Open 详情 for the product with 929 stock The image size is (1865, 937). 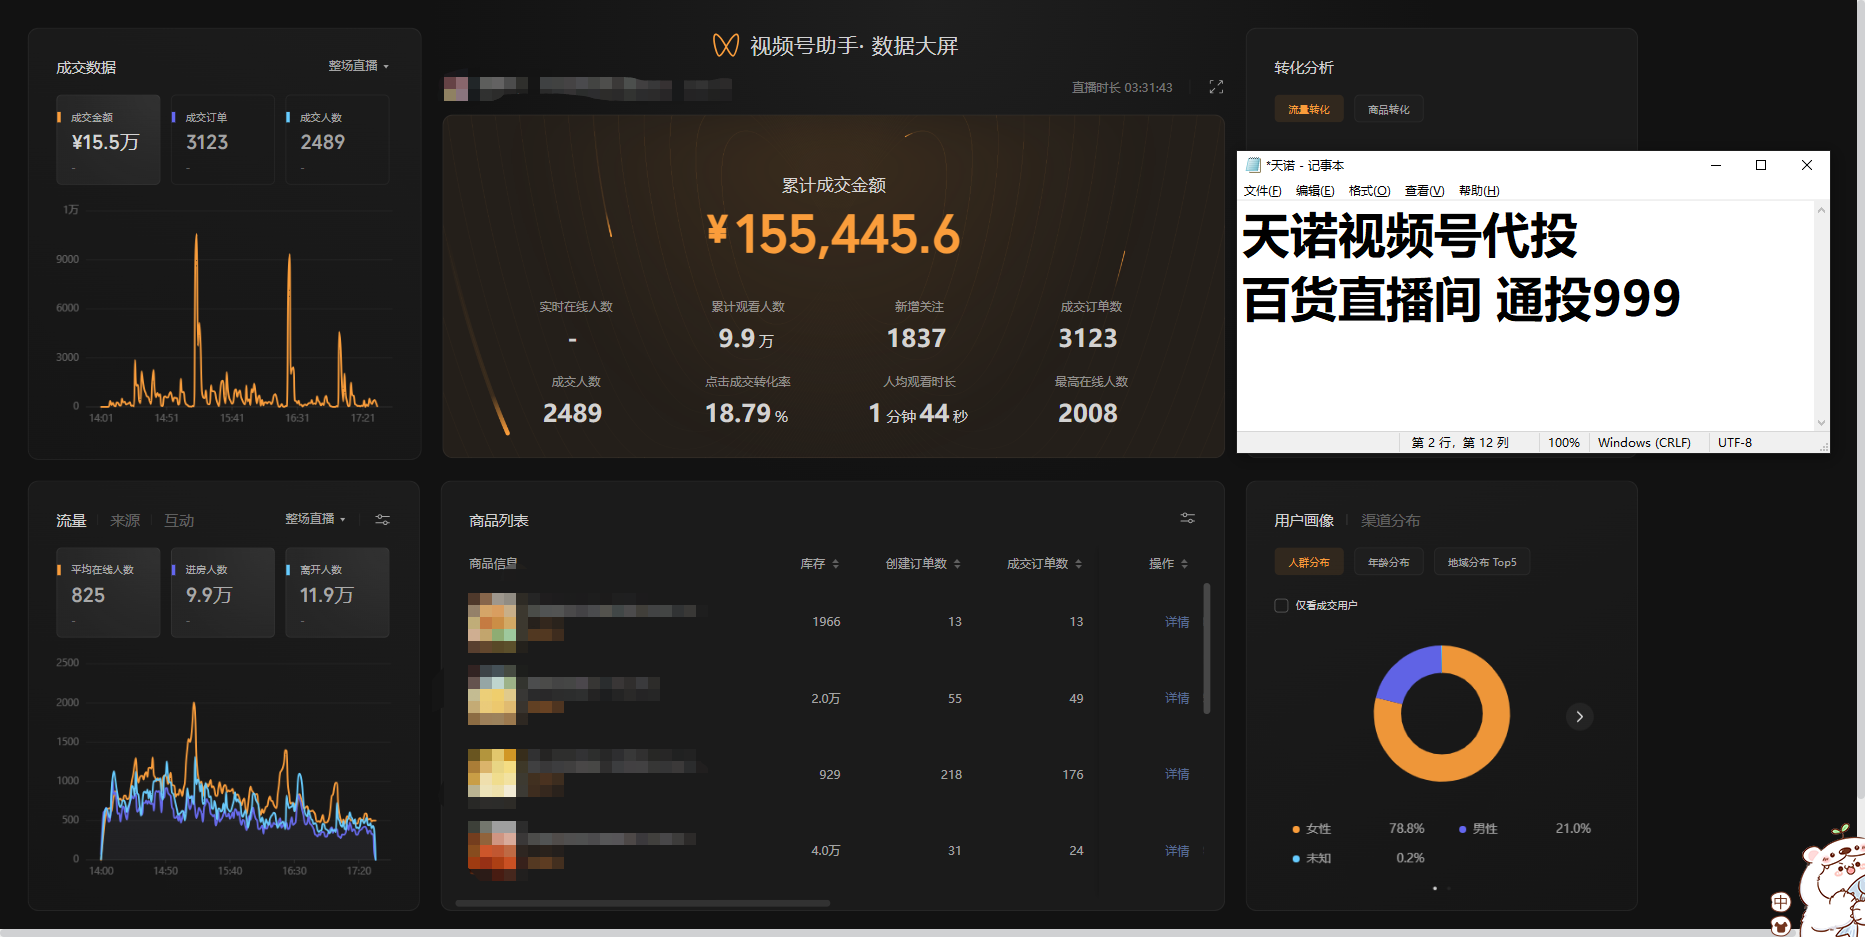(x=1177, y=774)
